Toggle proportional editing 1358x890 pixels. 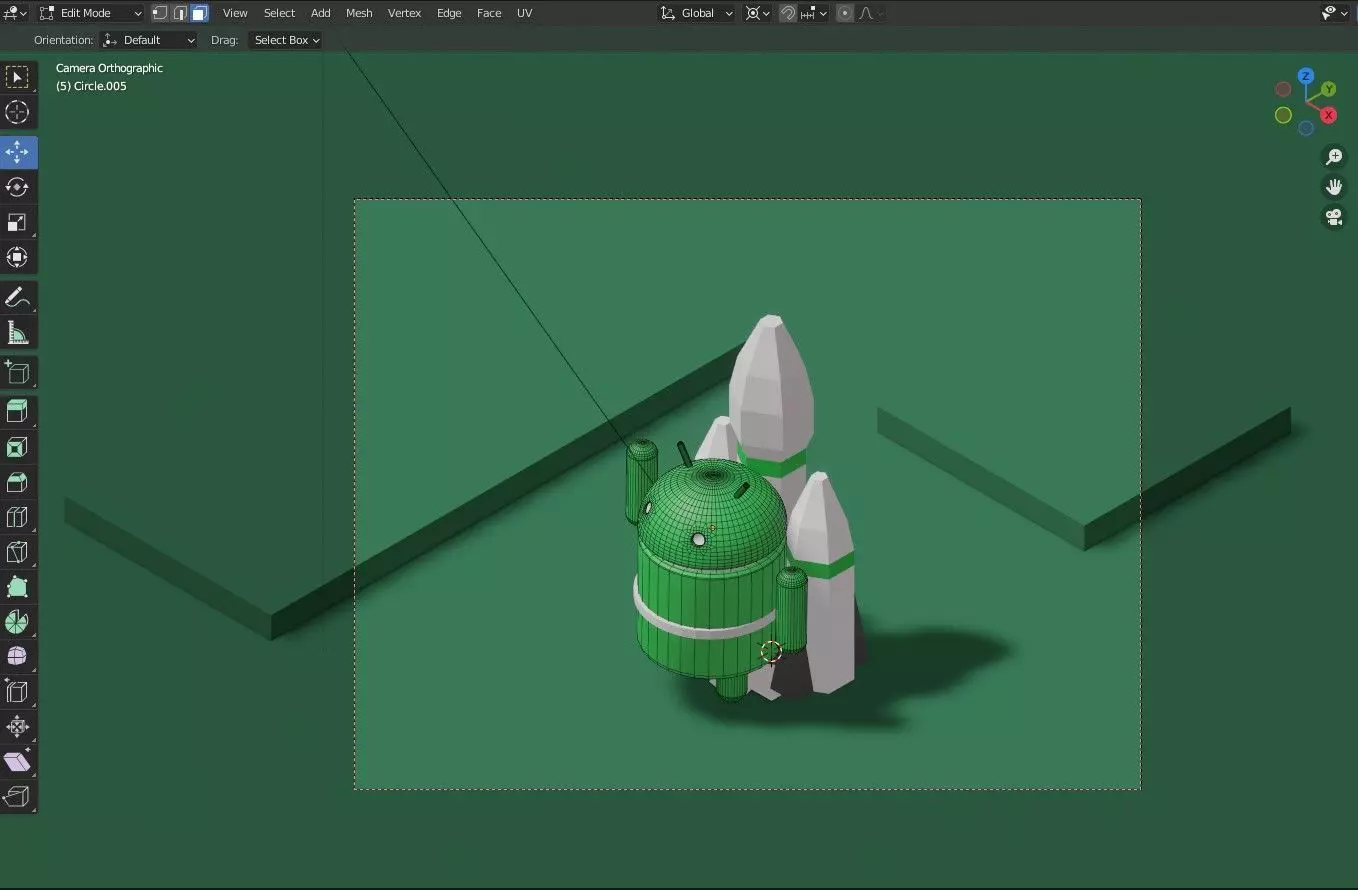click(x=845, y=13)
